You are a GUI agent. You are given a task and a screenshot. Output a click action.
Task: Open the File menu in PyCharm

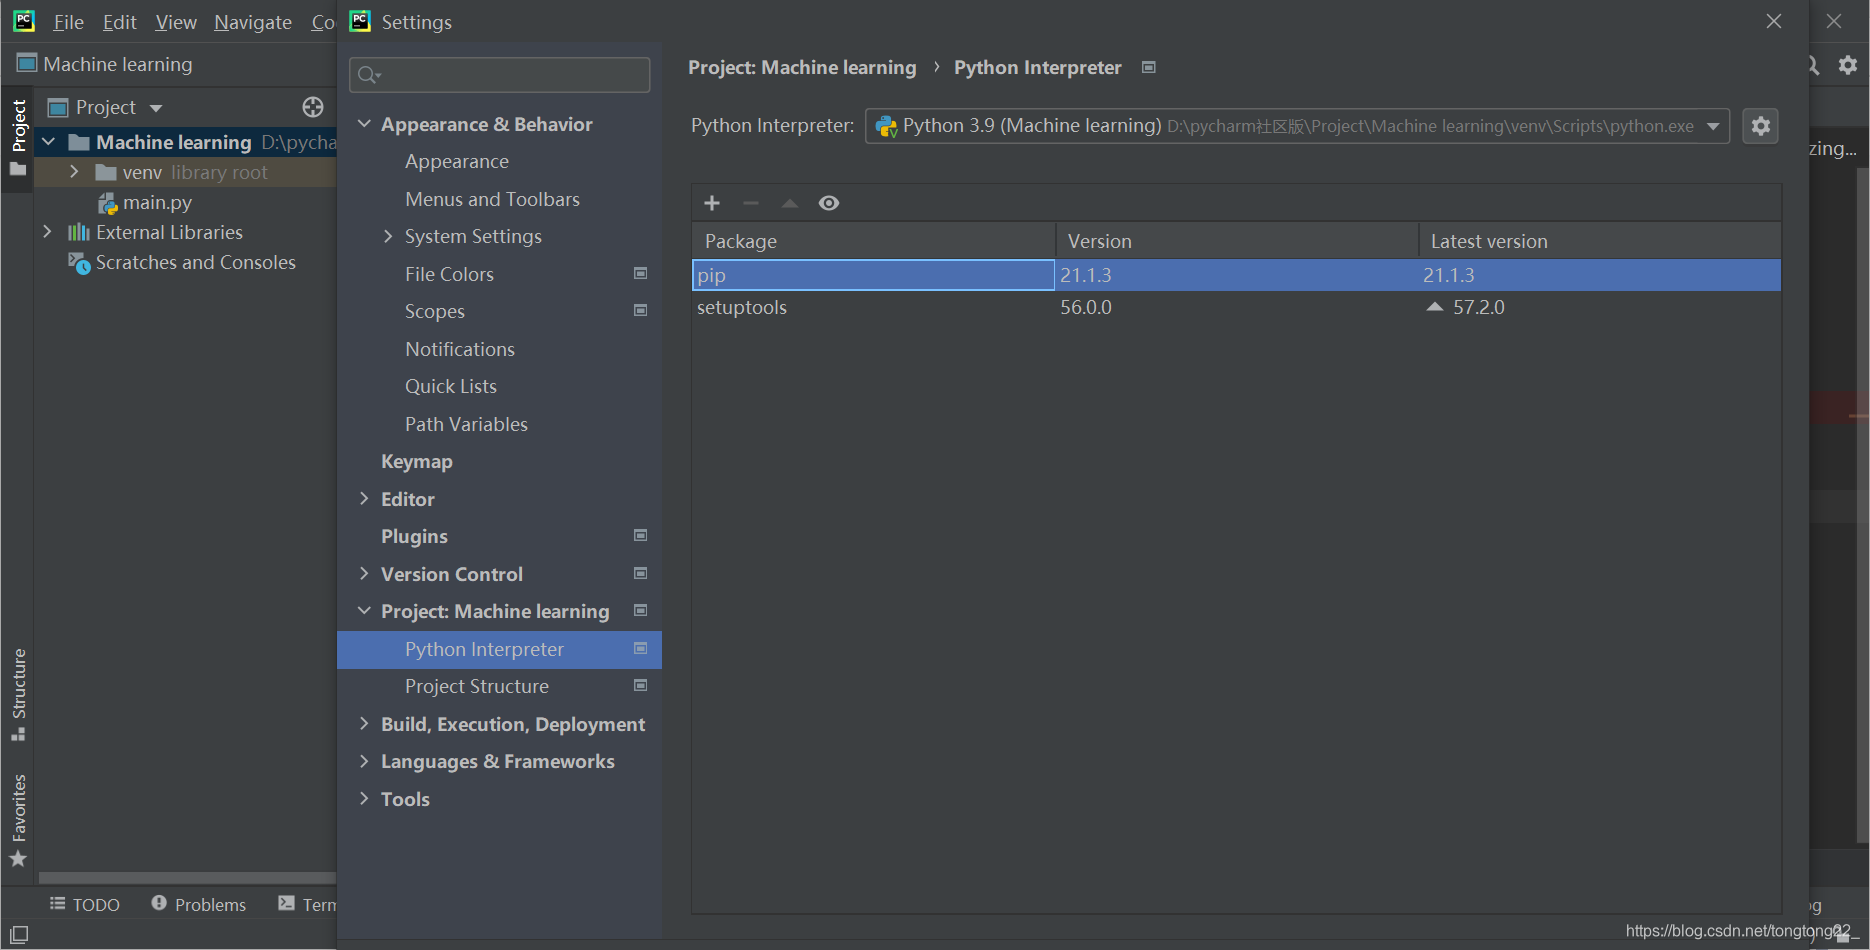click(x=68, y=22)
